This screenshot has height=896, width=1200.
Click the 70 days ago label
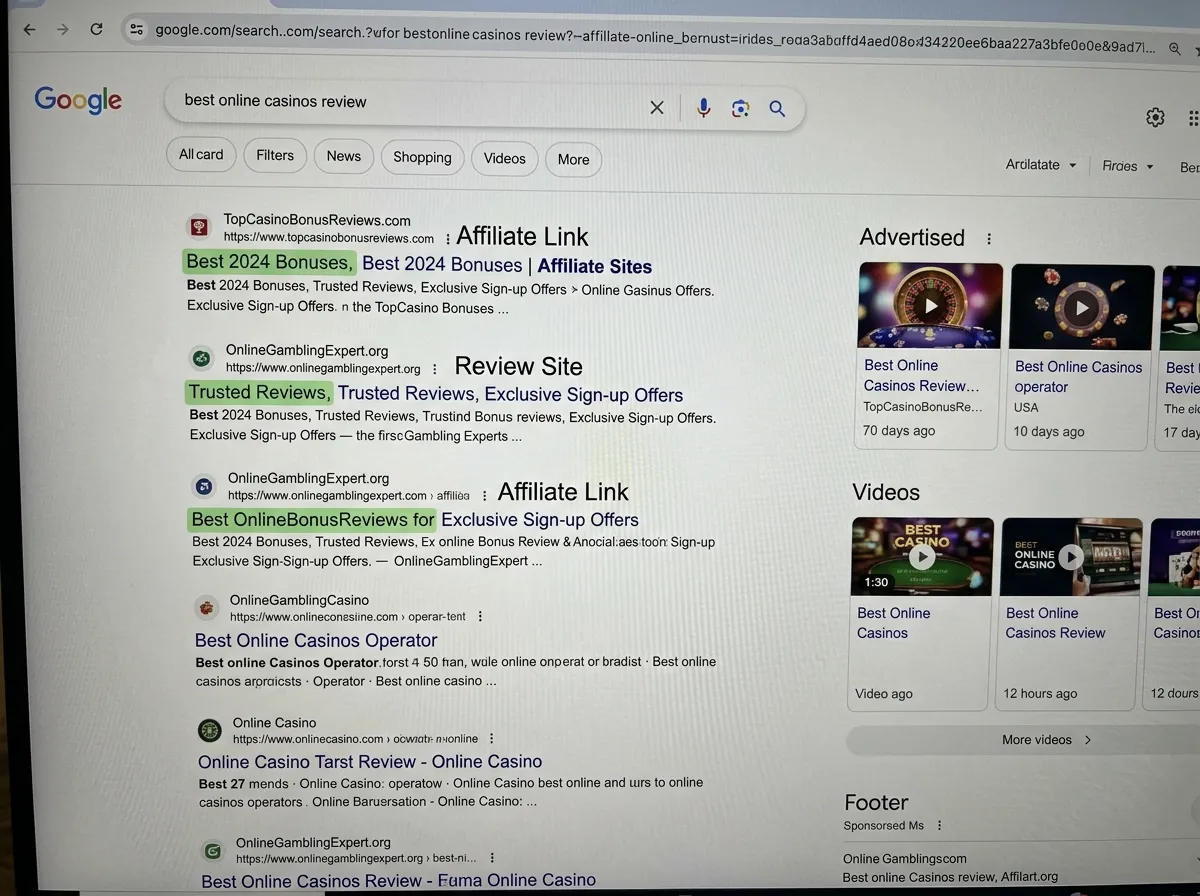[899, 431]
